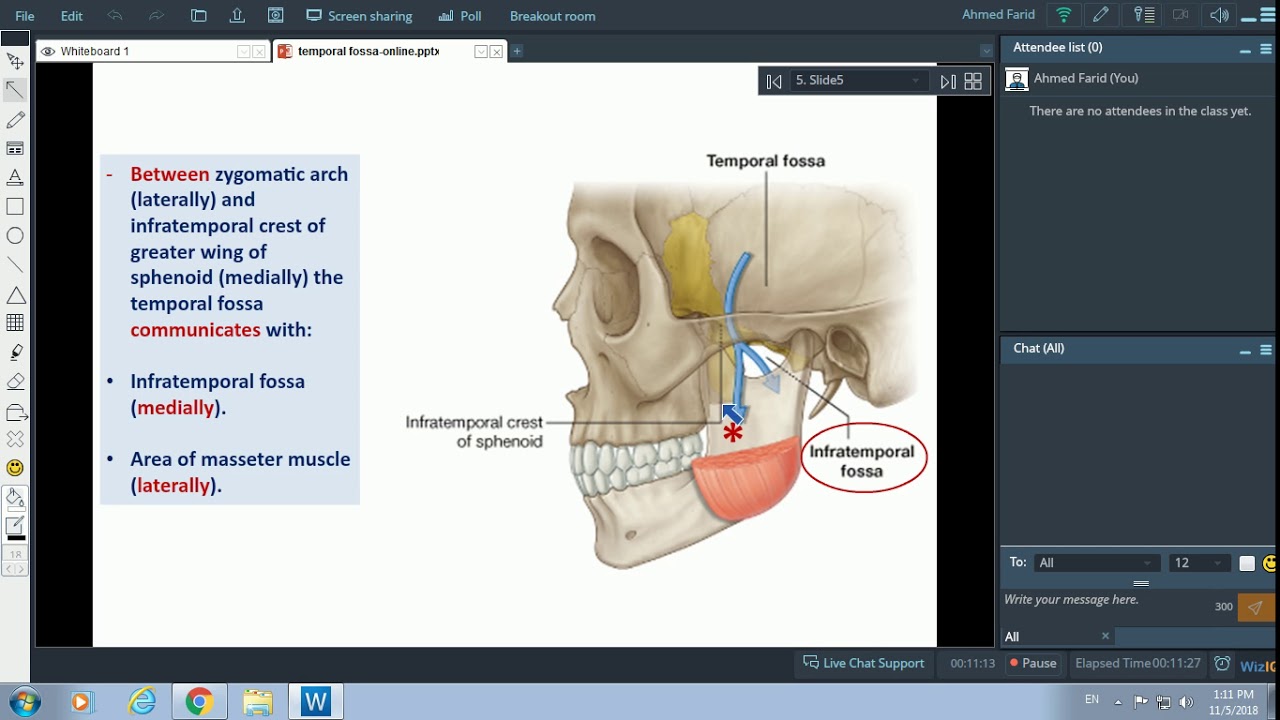Go to the first slide
Viewport: 1280px width, 720px height.
click(x=774, y=81)
